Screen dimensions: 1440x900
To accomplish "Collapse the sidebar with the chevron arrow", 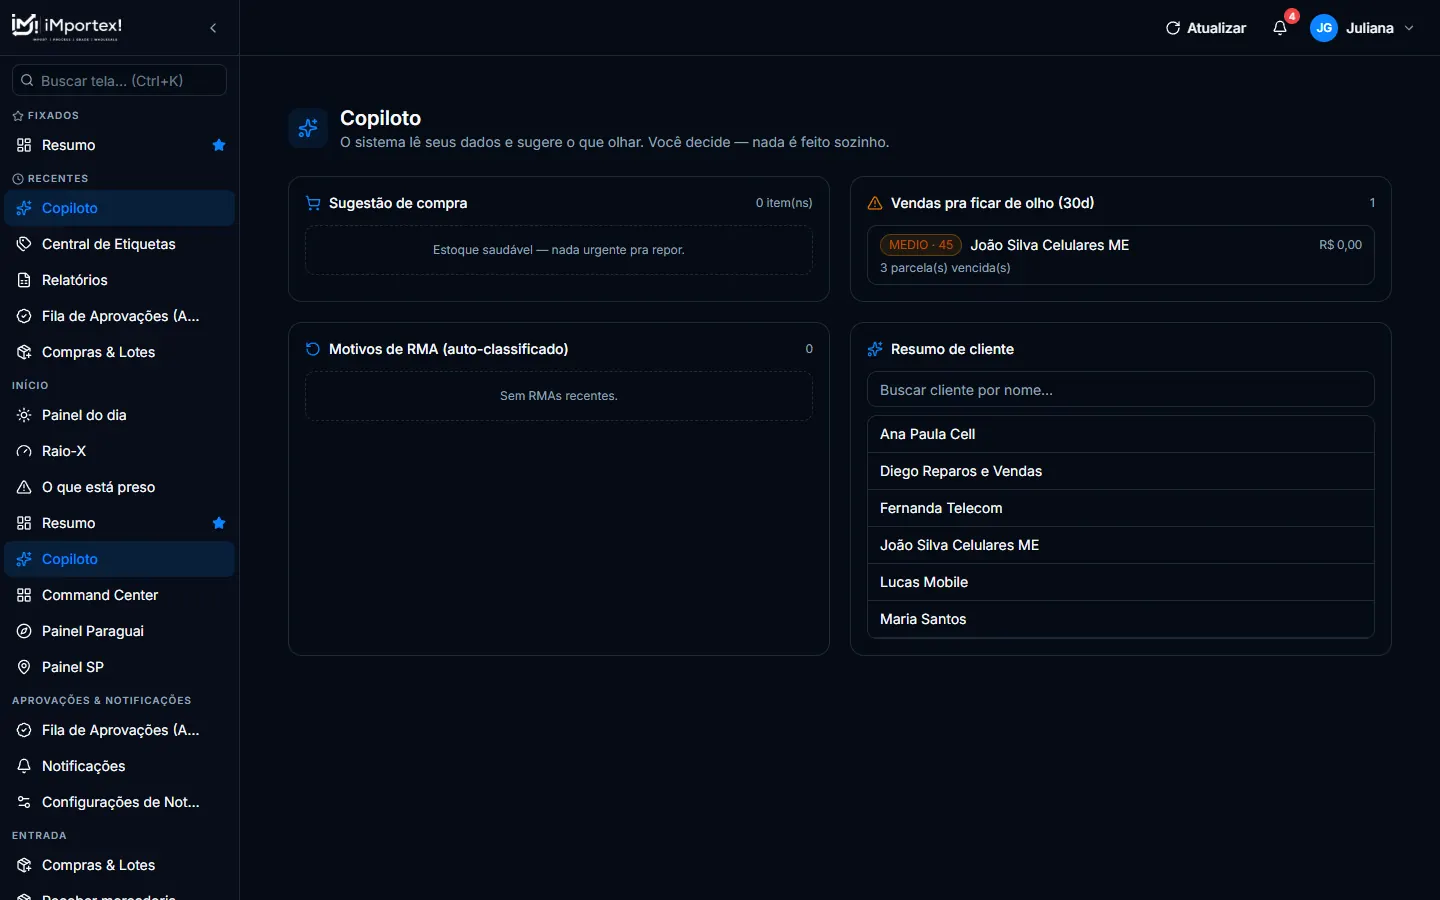I will coord(213,28).
